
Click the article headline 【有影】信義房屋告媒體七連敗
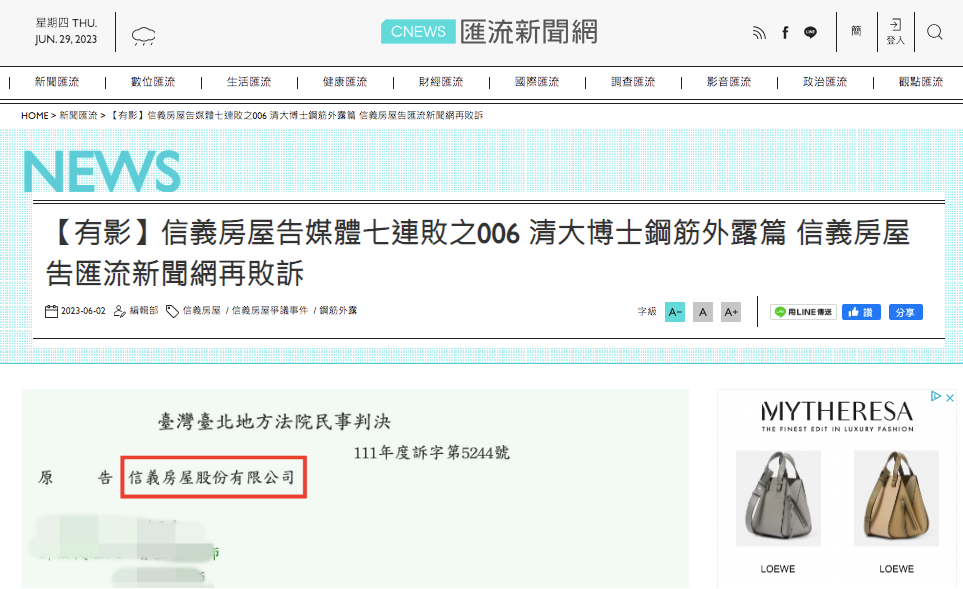tap(478, 252)
